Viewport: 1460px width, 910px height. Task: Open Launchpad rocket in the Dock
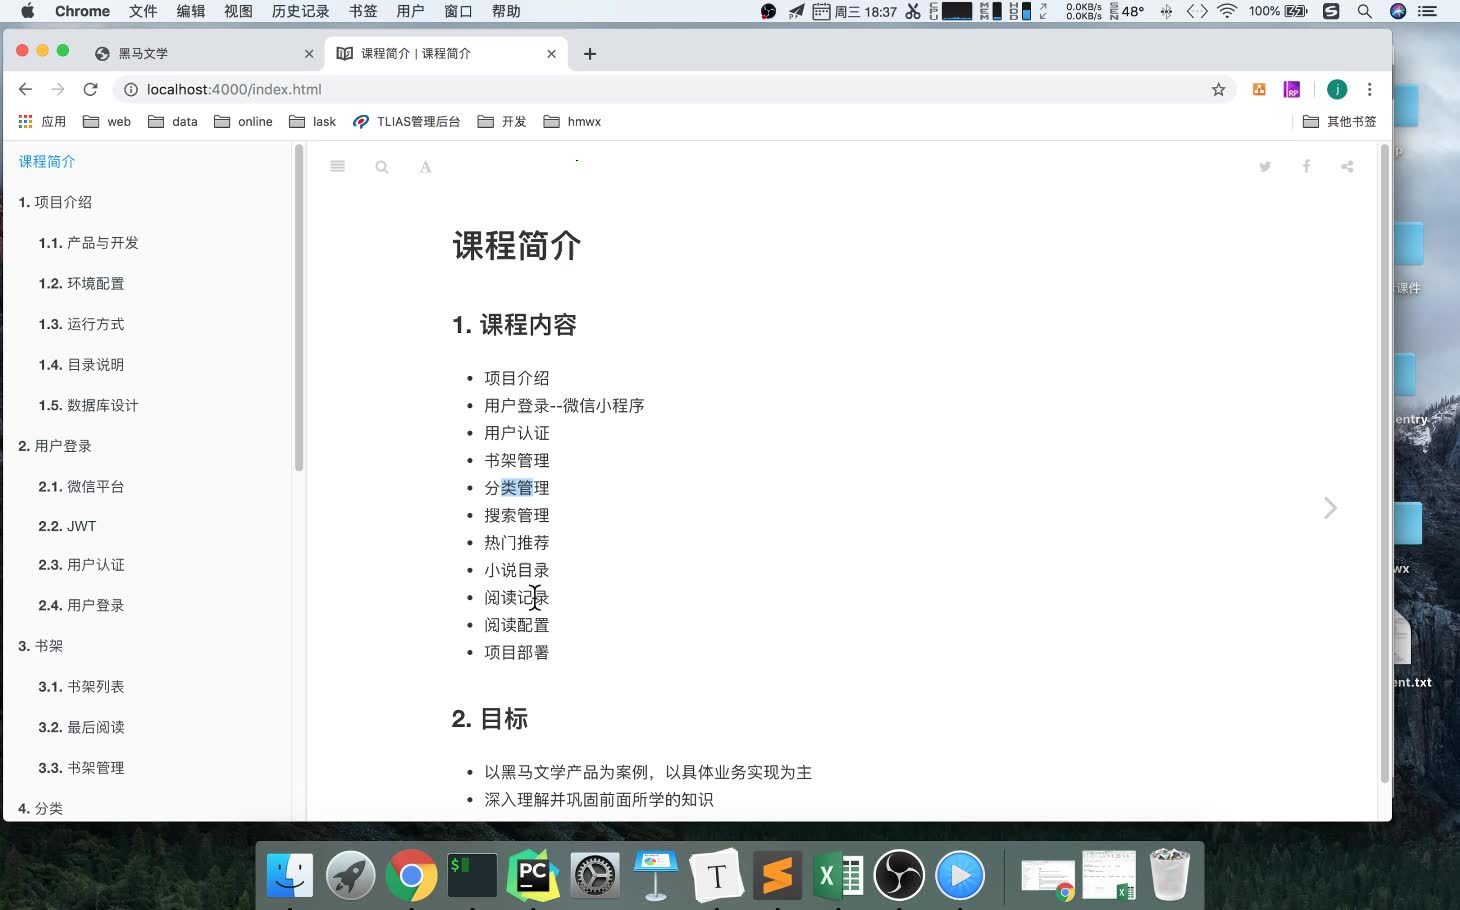[x=351, y=876]
